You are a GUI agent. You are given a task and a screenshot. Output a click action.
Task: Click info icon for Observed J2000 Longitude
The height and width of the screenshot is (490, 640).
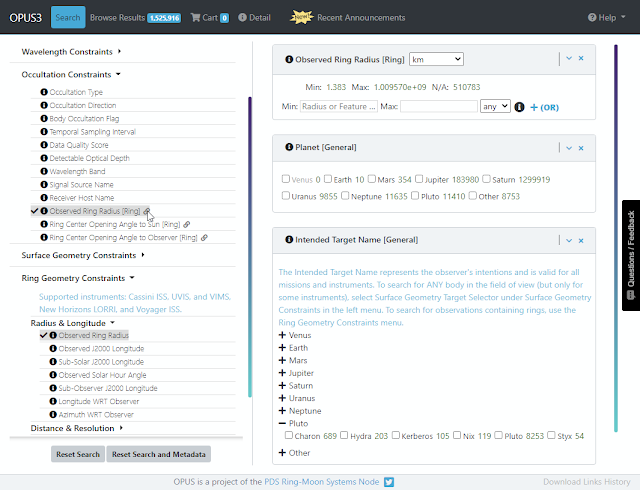53,348
